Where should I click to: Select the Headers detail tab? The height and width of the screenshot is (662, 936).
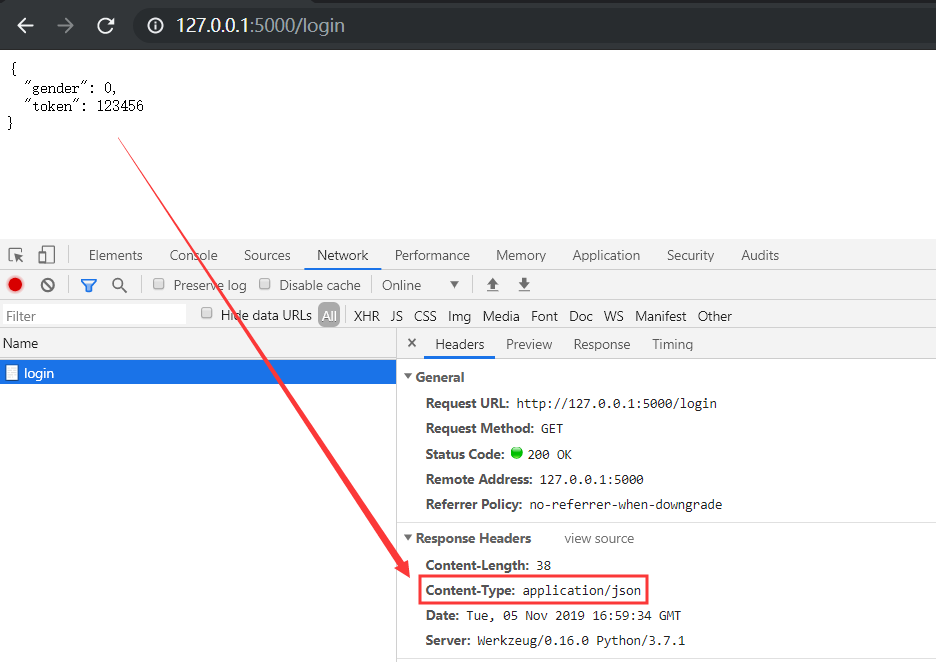[460, 344]
